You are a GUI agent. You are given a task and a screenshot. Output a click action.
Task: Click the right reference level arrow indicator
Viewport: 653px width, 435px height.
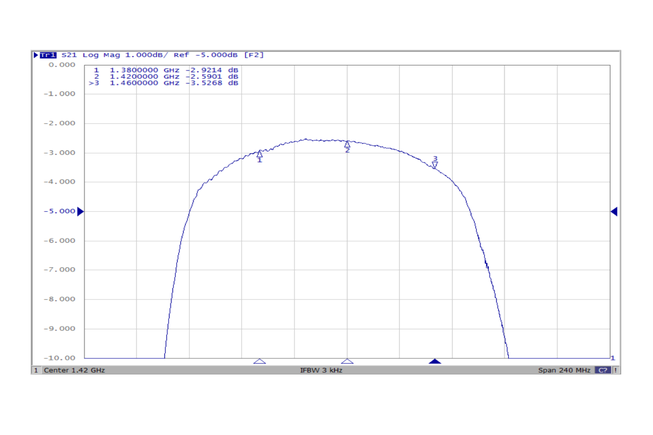614,211
